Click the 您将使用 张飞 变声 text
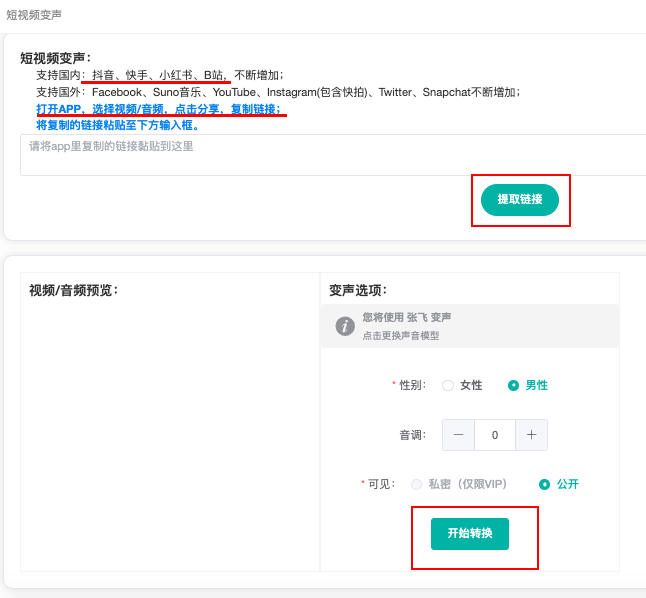 (407, 317)
